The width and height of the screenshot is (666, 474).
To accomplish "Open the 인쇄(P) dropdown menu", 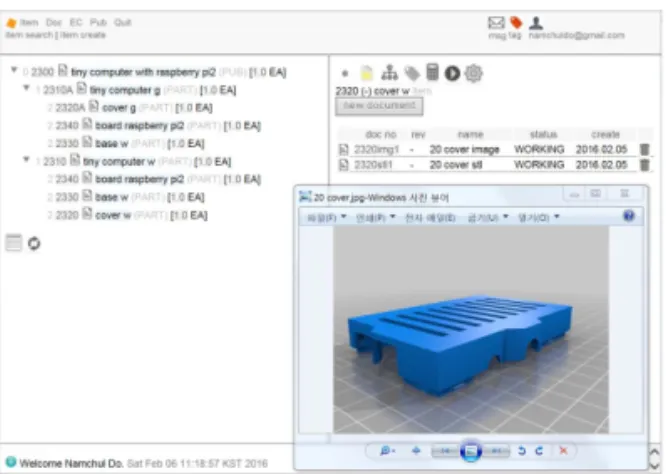I will pyautogui.click(x=375, y=217).
